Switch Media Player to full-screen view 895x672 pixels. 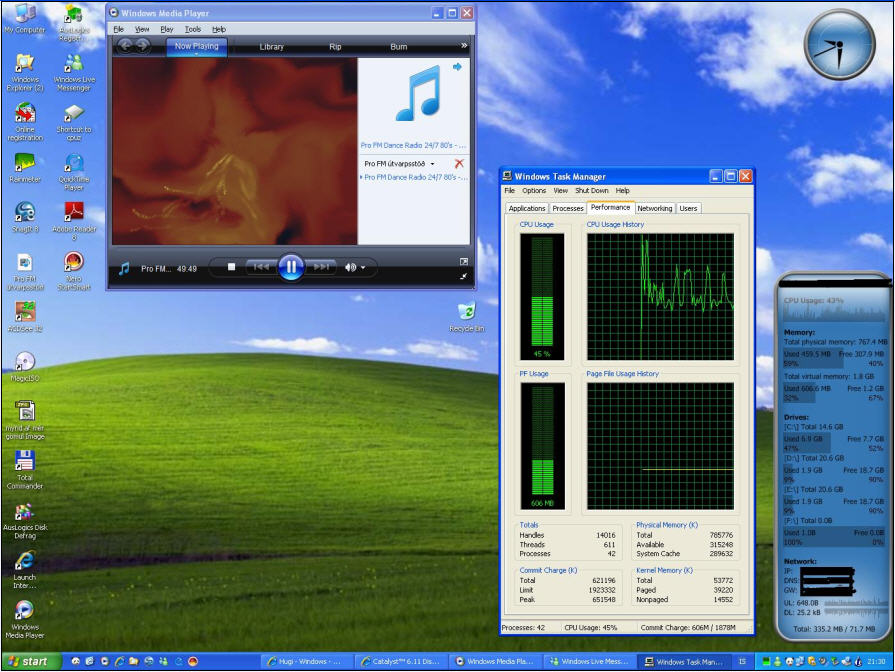[x=464, y=261]
